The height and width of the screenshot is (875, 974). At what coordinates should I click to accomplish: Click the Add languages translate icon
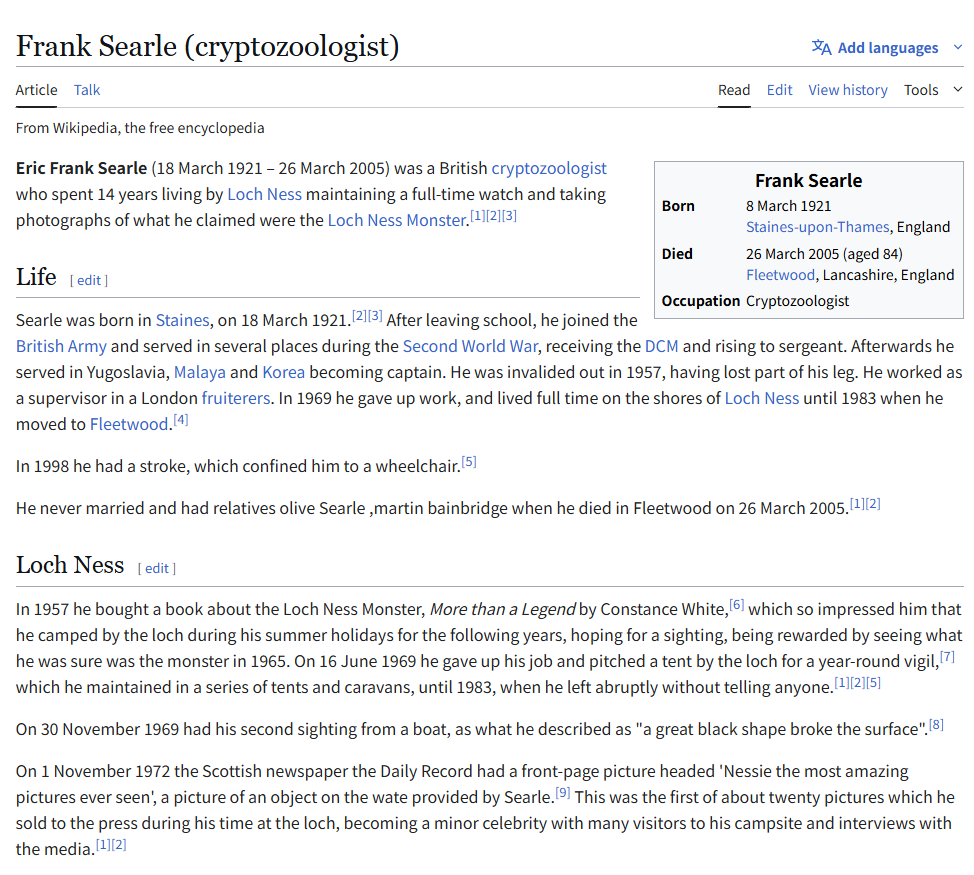tap(821, 47)
